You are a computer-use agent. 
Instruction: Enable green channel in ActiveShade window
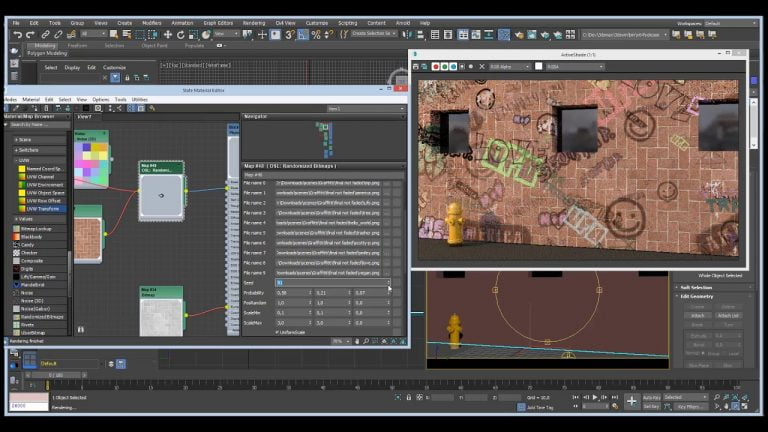tap(444, 67)
